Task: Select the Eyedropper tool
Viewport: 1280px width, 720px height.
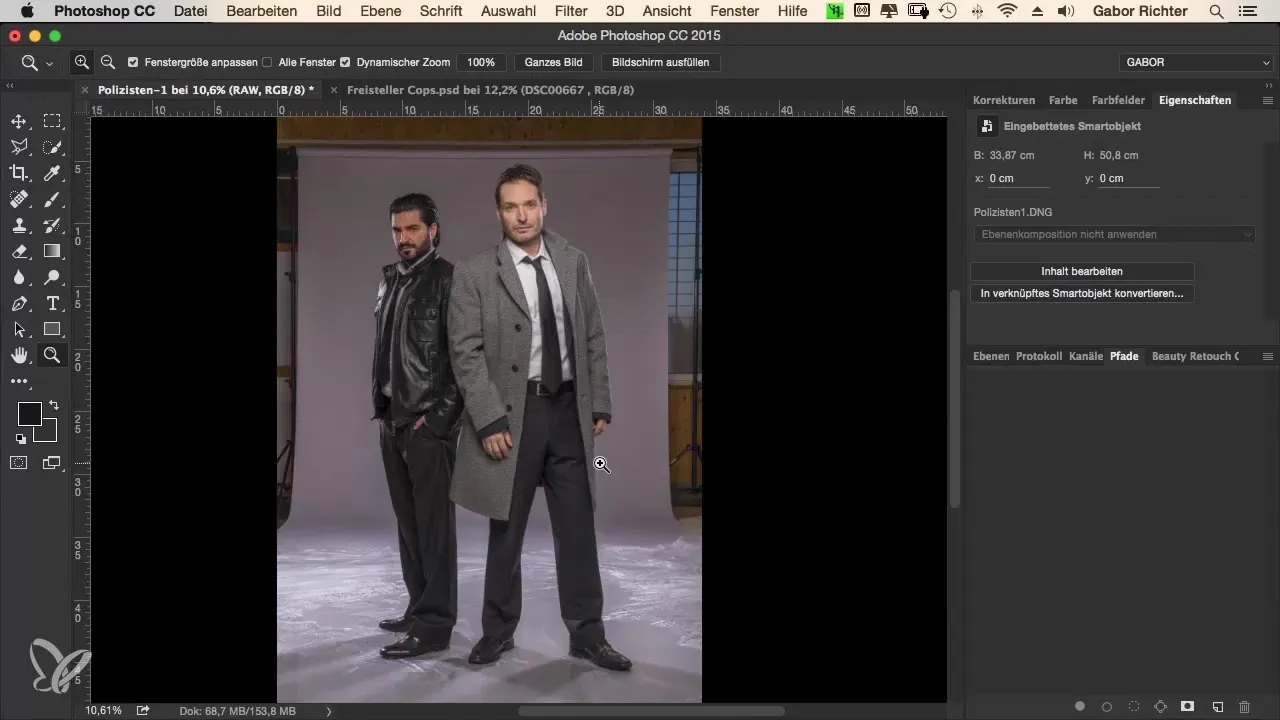Action: point(52,173)
